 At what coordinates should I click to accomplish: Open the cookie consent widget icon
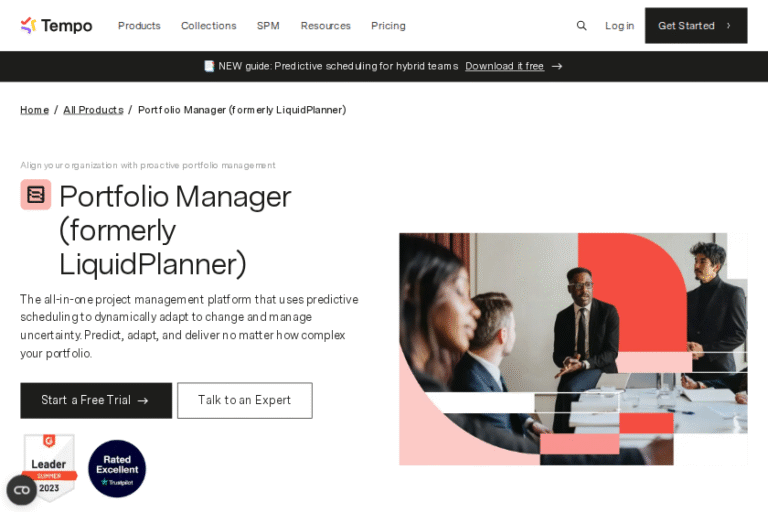21,490
